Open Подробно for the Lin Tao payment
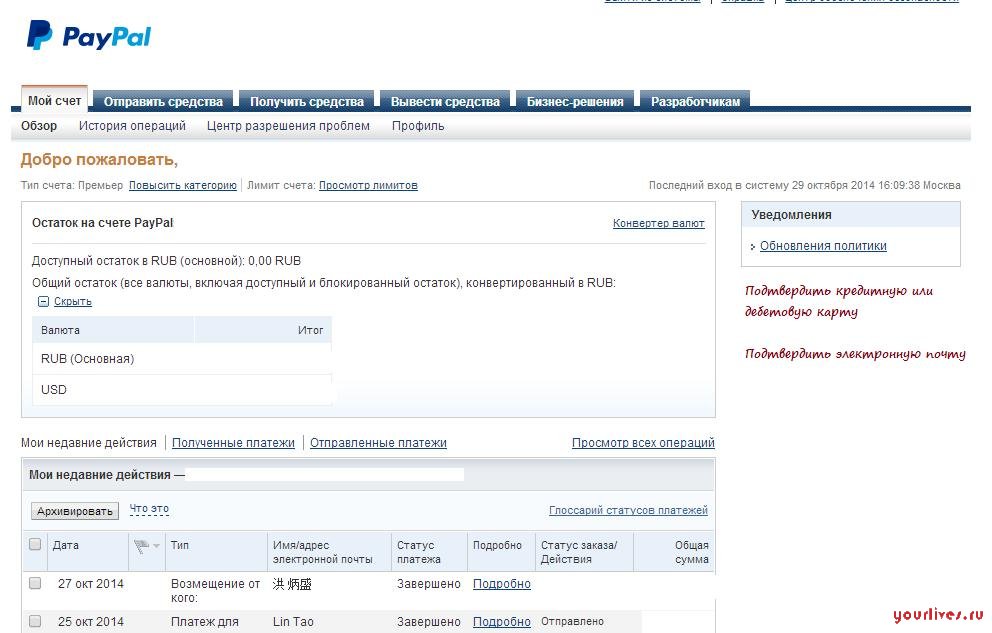992x633 pixels. click(502, 622)
